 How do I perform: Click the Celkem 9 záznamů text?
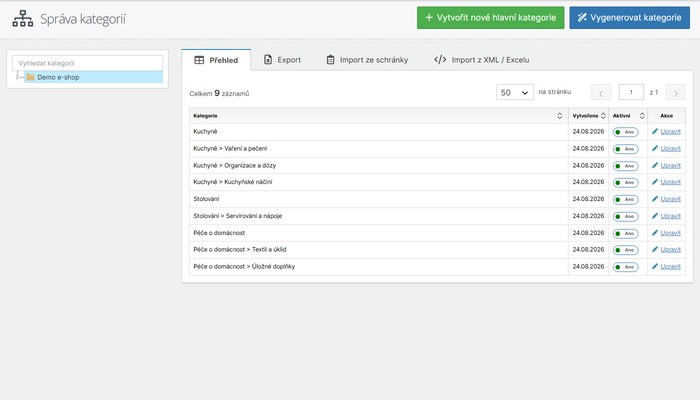pyautogui.click(x=219, y=93)
